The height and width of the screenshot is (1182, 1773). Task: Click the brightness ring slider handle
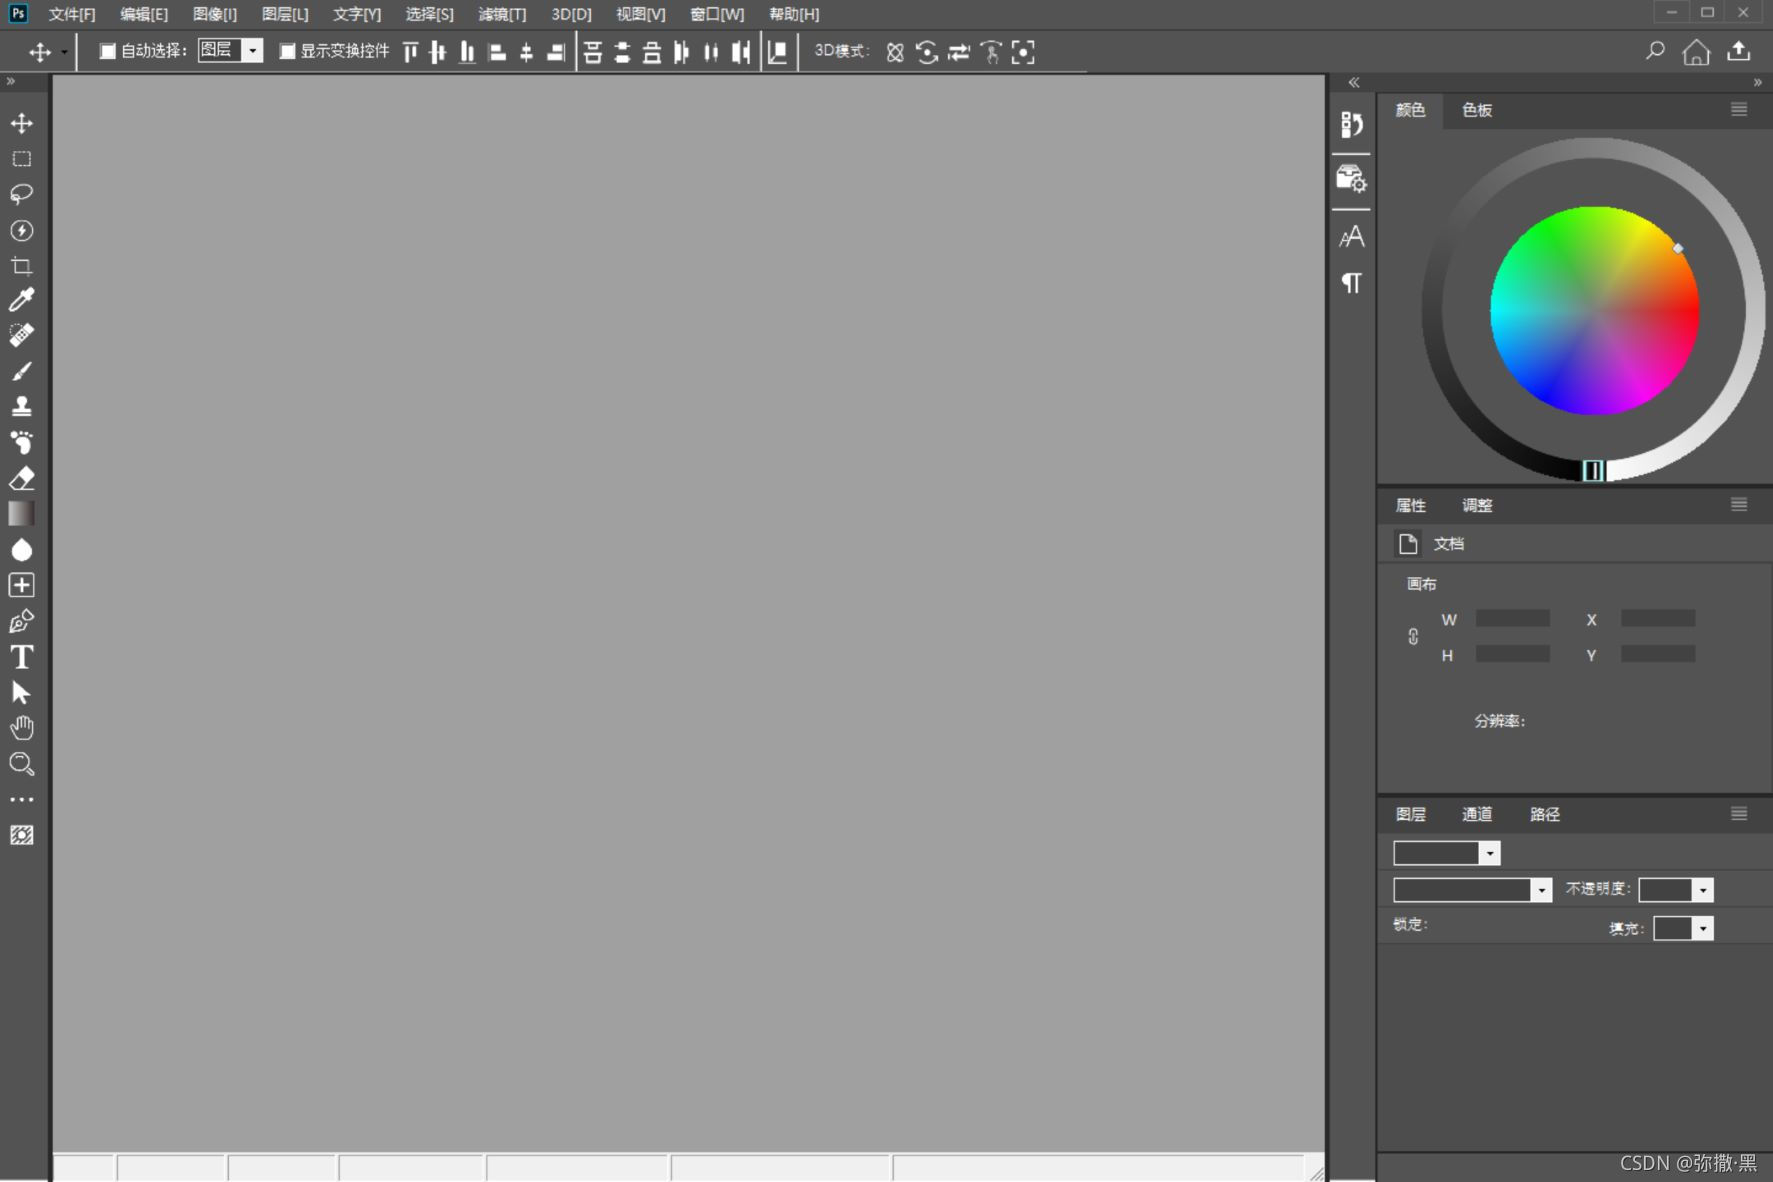[x=1593, y=470]
